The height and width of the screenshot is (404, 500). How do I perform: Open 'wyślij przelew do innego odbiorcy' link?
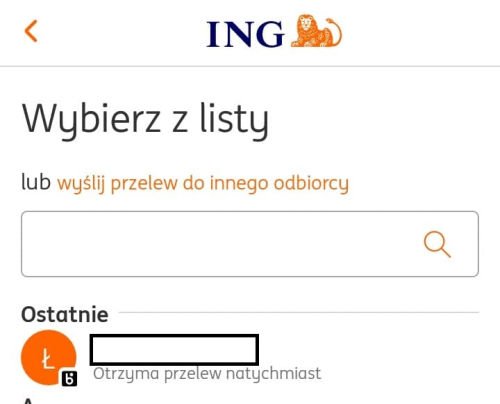click(203, 184)
